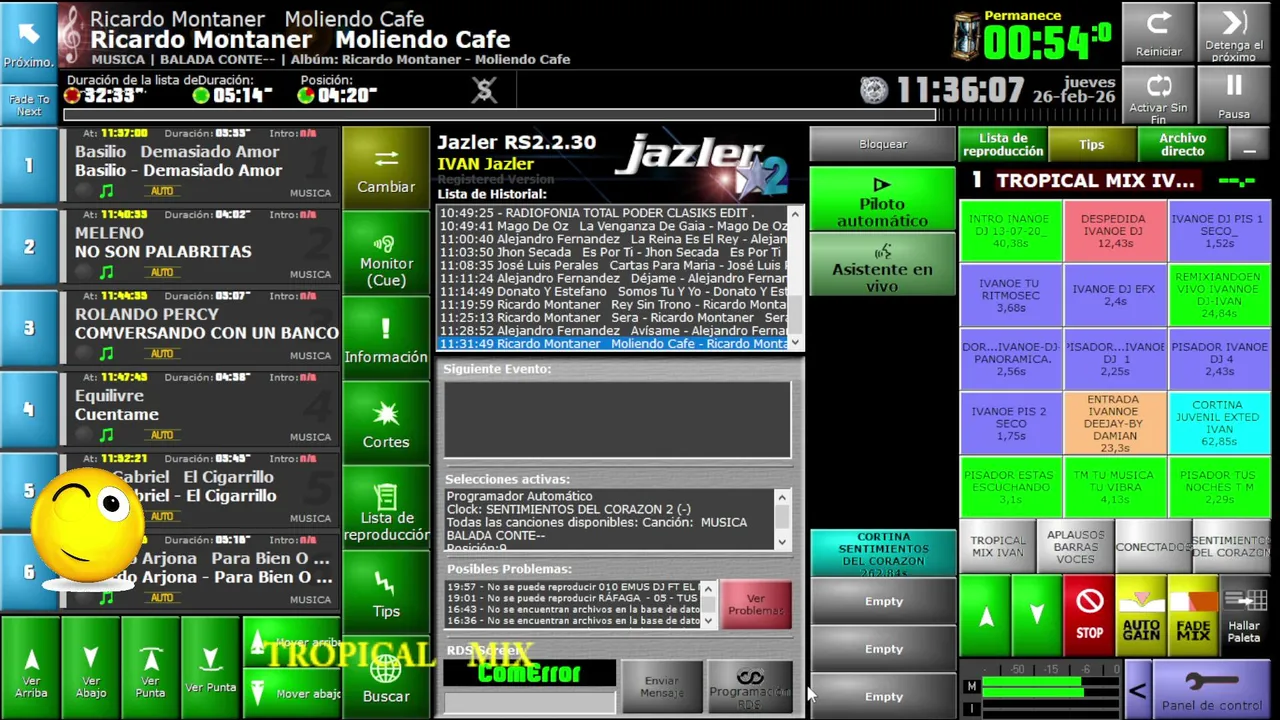Play the IVANOE DJ EFX jingle
Viewport: 1280px width, 720px height.
point(1114,295)
